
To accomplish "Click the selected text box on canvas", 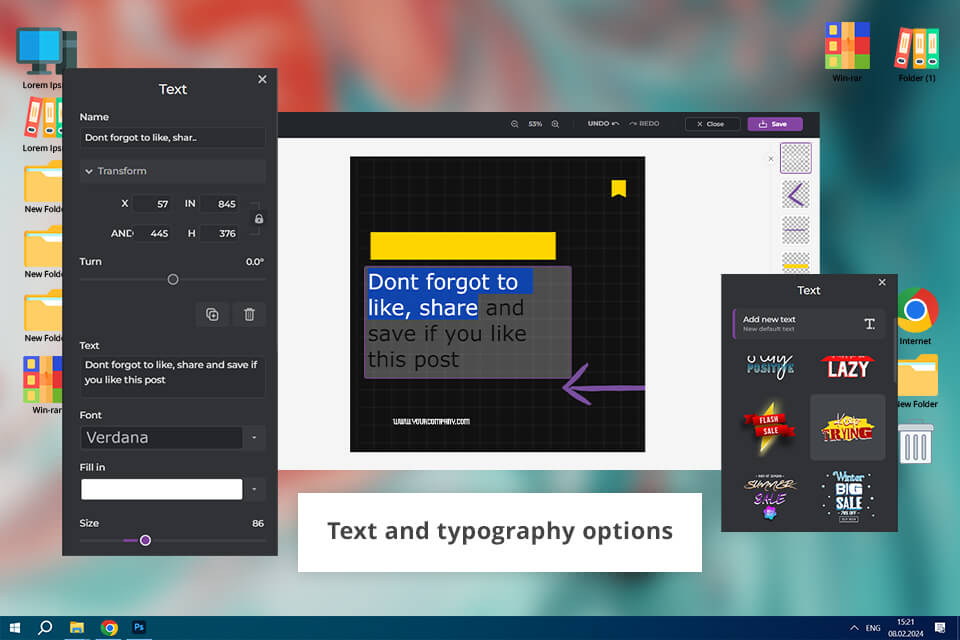I will coord(468,322).
